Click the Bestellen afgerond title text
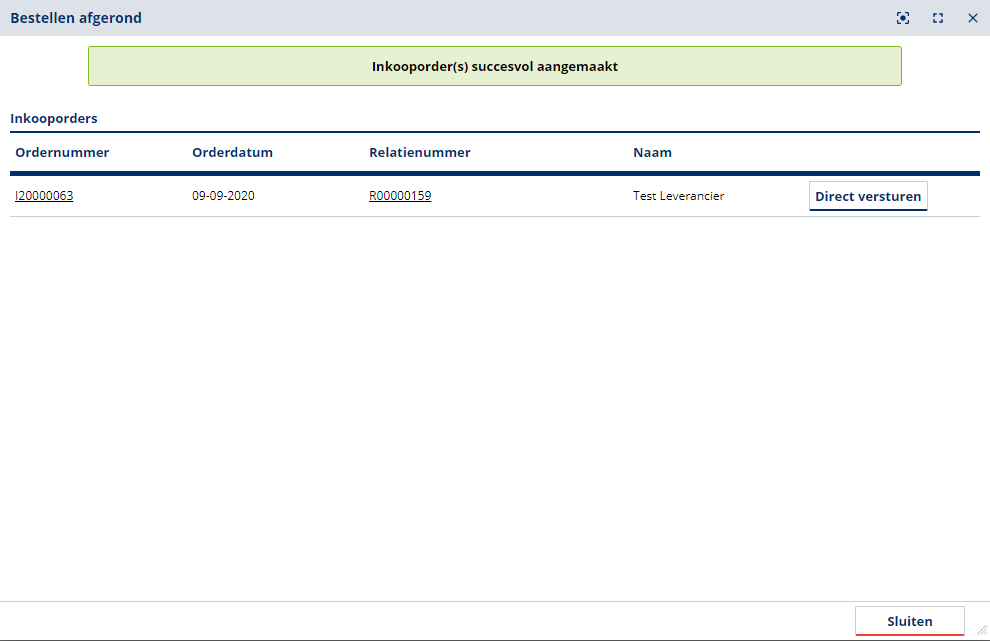 tap(76, 18)
